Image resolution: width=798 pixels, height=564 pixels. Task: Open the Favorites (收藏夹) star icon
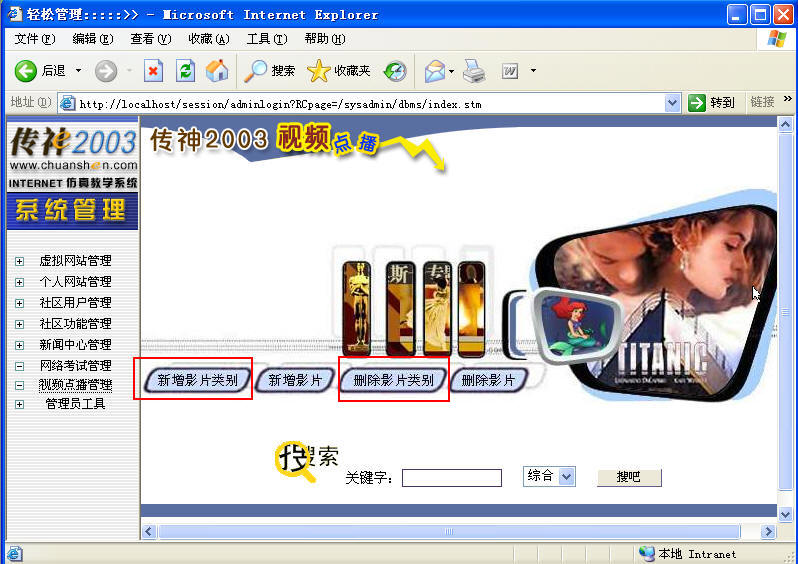(319, 71)
